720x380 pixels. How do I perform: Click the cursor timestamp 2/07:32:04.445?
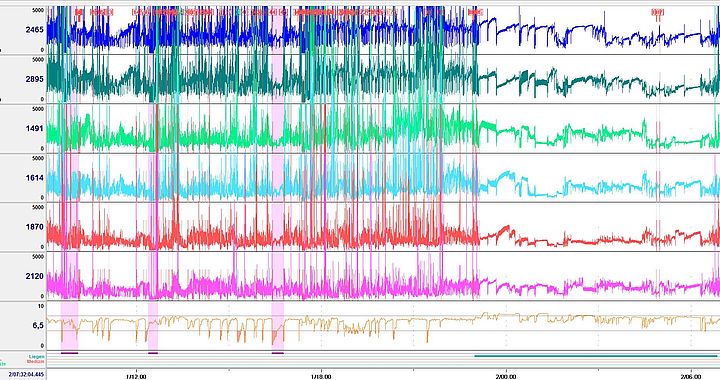(x=26, y=375)
